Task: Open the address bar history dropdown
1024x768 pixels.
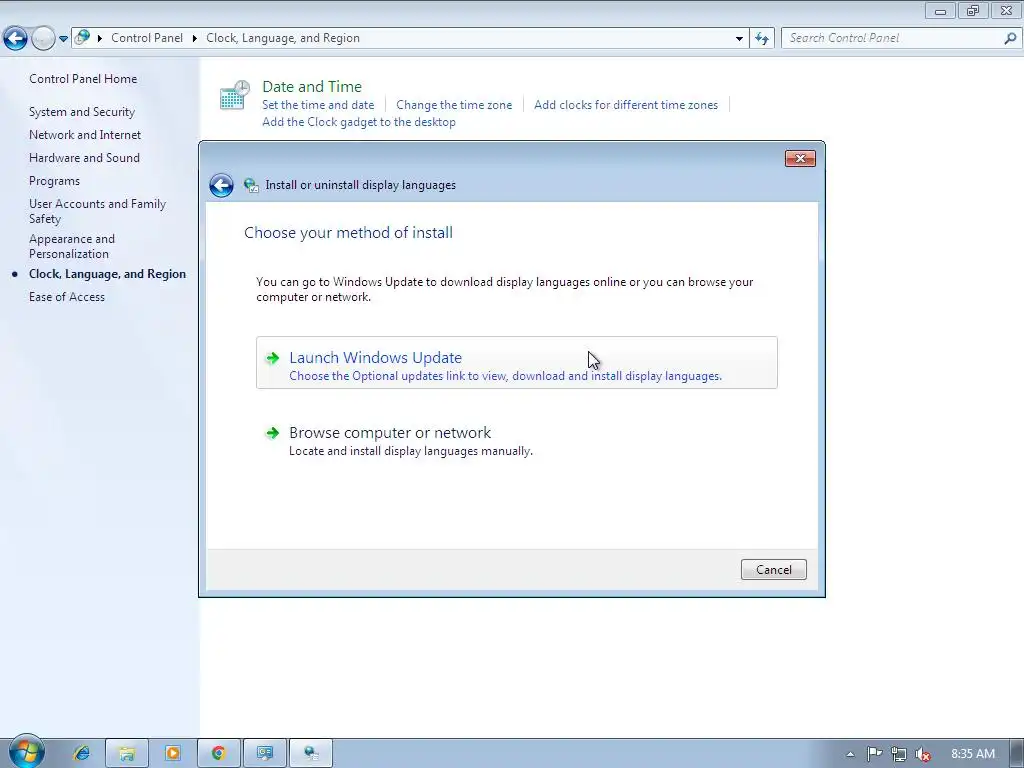Action: [739, 39]
